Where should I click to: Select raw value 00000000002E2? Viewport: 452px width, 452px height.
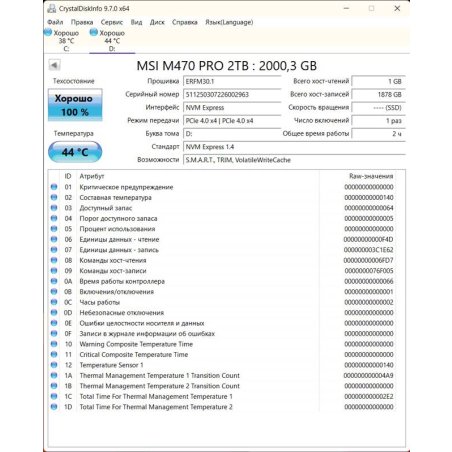tap(369, 396)
